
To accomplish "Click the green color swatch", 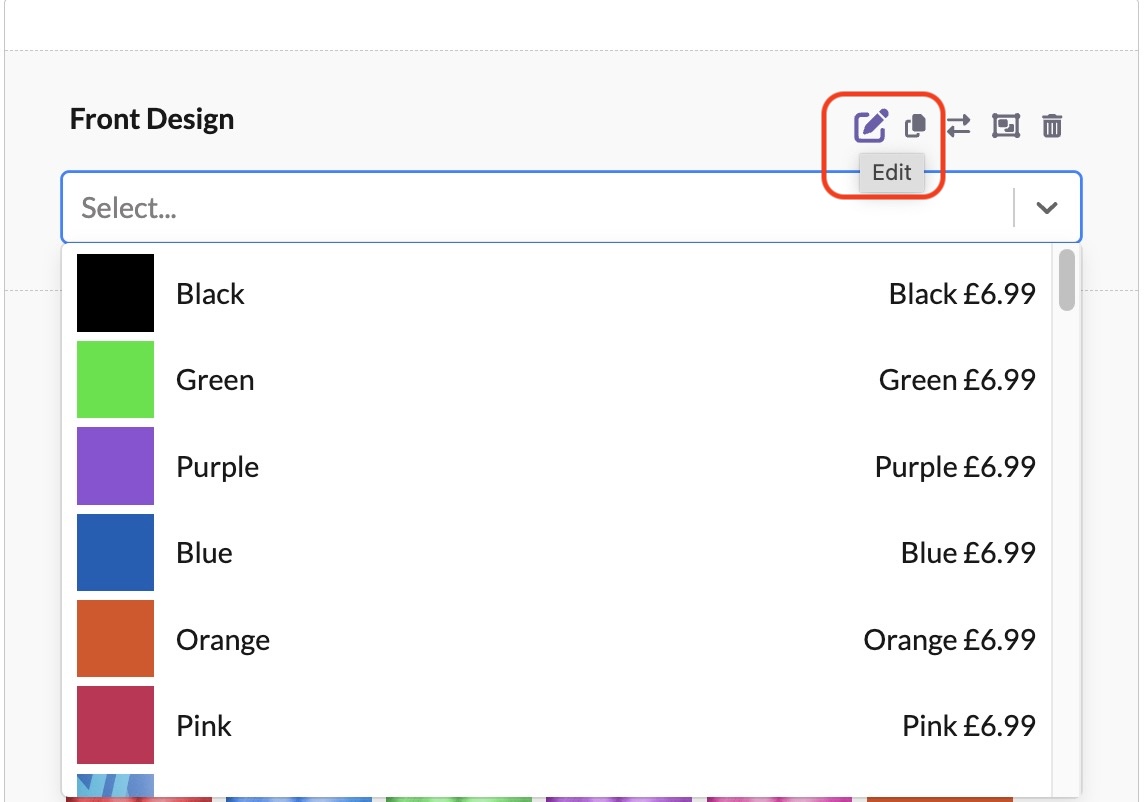I will tap(115, 379).
